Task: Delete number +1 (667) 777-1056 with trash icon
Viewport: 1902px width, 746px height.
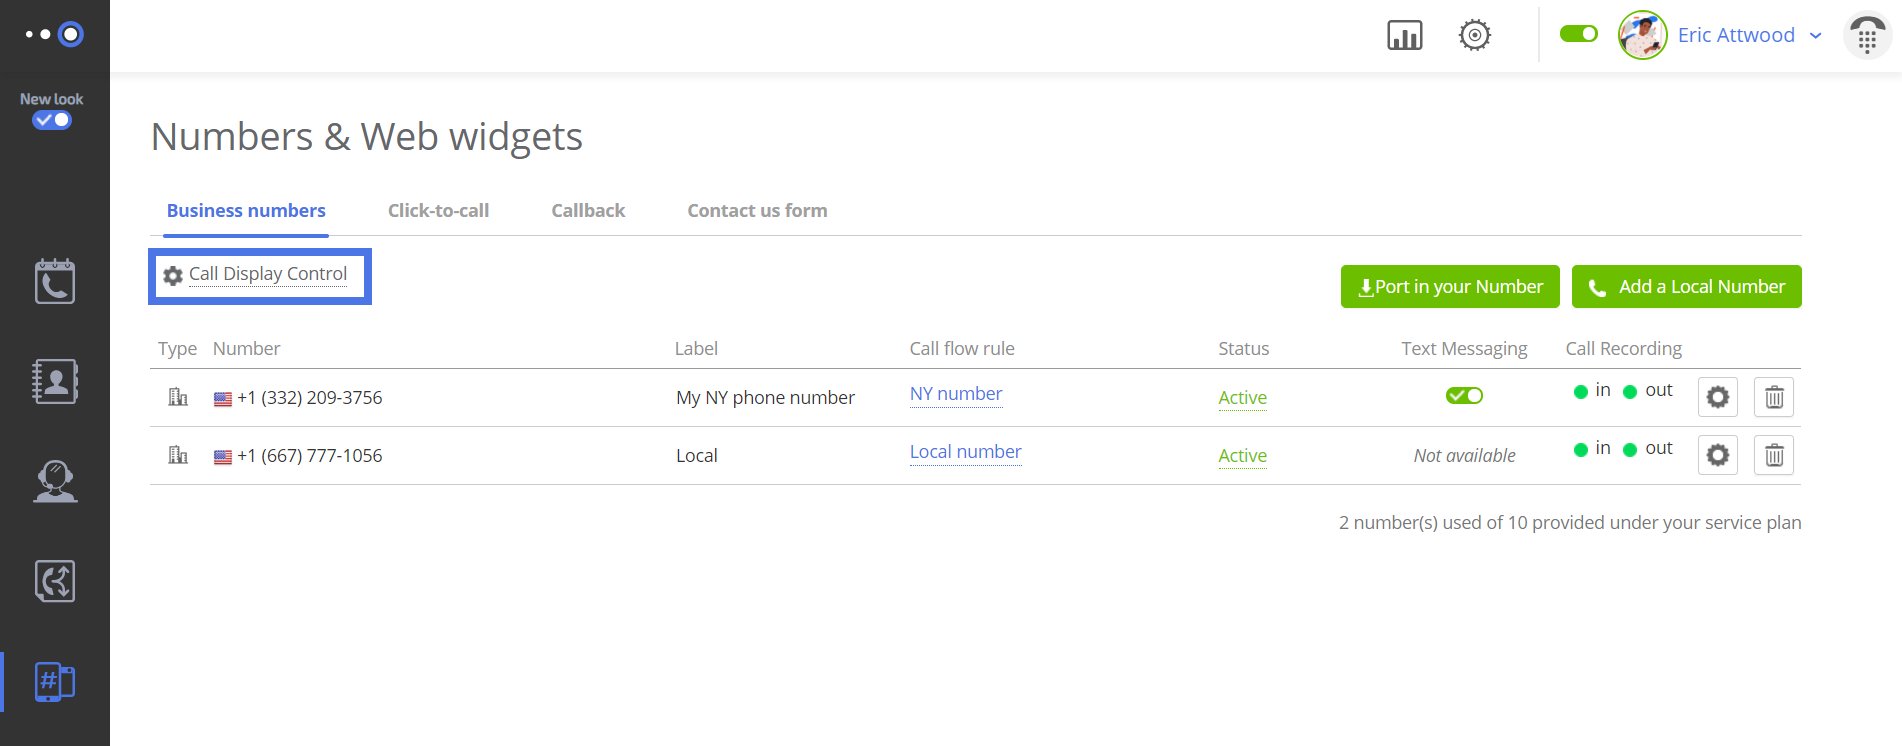Action: coord(1773,455)
